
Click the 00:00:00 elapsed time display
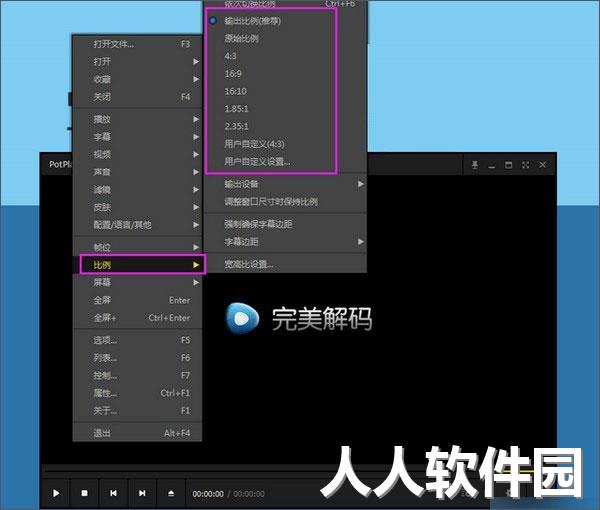tap(208, 494)
